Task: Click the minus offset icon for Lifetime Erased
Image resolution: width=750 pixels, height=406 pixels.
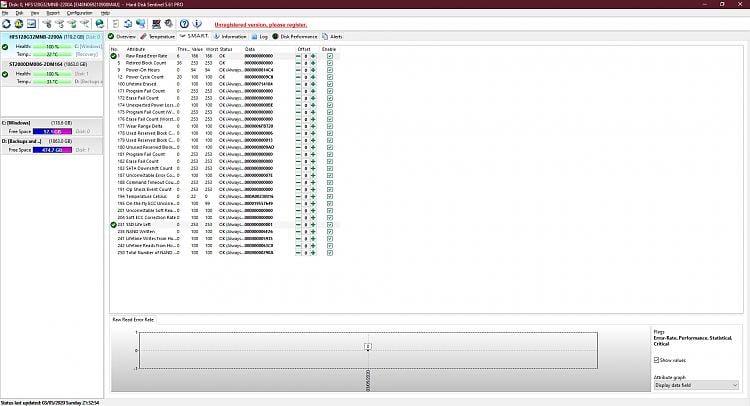Action: tap(298, 84)
